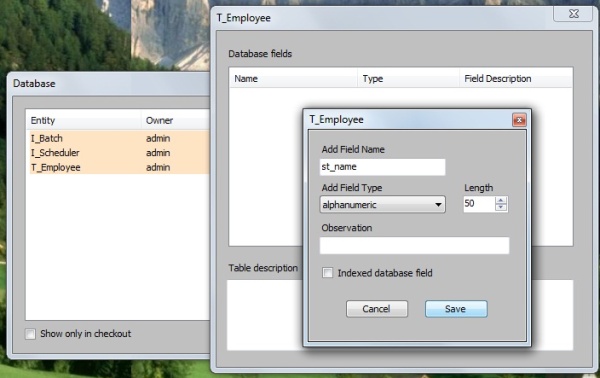Click admin owner of I_Batch row

[x=158, y=138]
